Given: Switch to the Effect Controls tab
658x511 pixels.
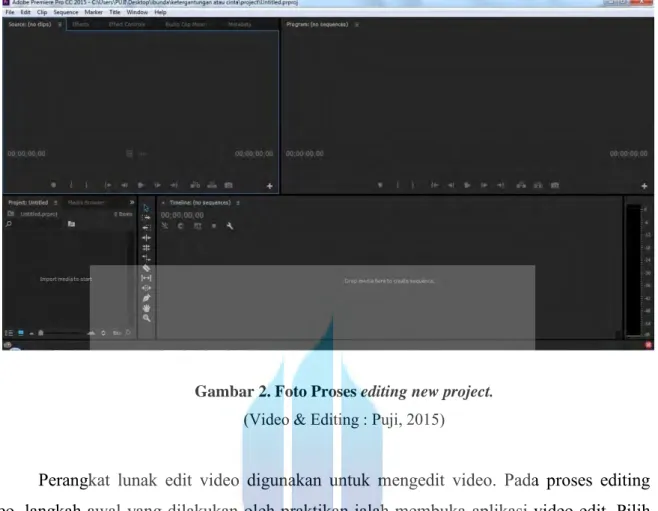Looking at the screenshot, I should coord(127,24).
